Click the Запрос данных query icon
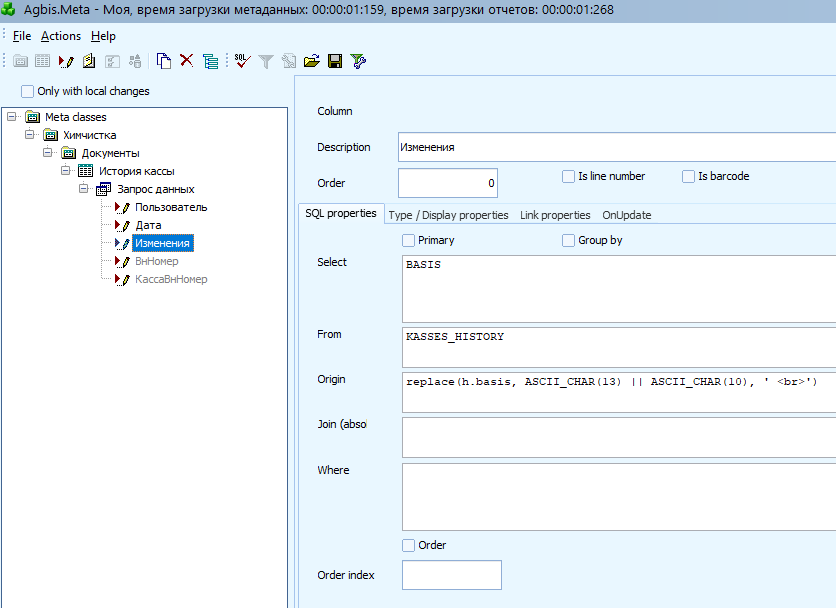This screenshot has width=836, height=608. (x=103, y=189)
